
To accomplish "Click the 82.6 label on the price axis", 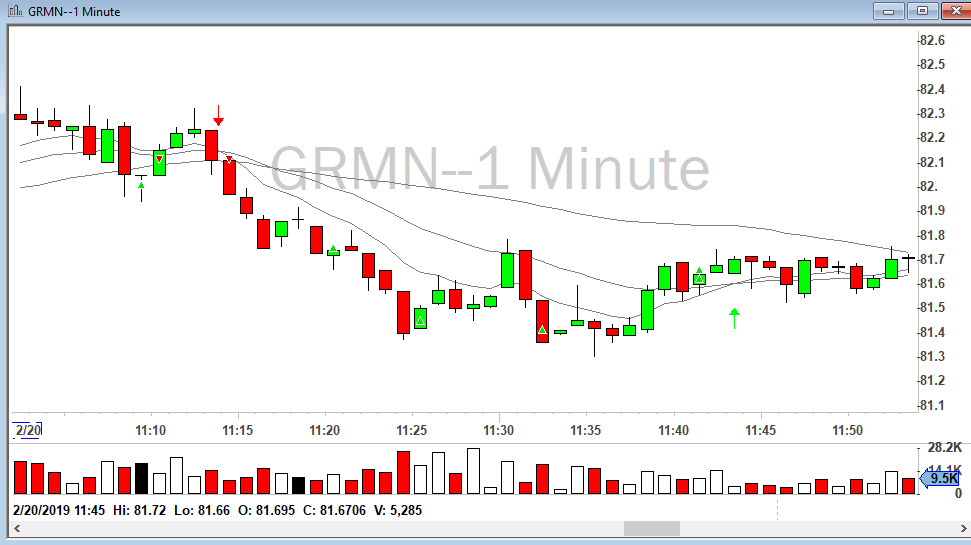I will (932, 40).
